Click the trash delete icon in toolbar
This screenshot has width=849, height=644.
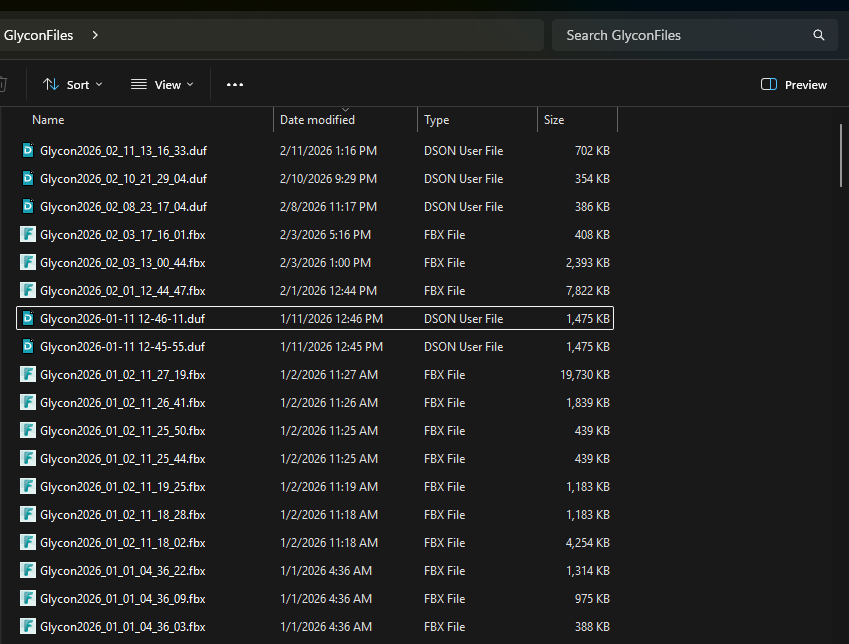pos(3,85)
